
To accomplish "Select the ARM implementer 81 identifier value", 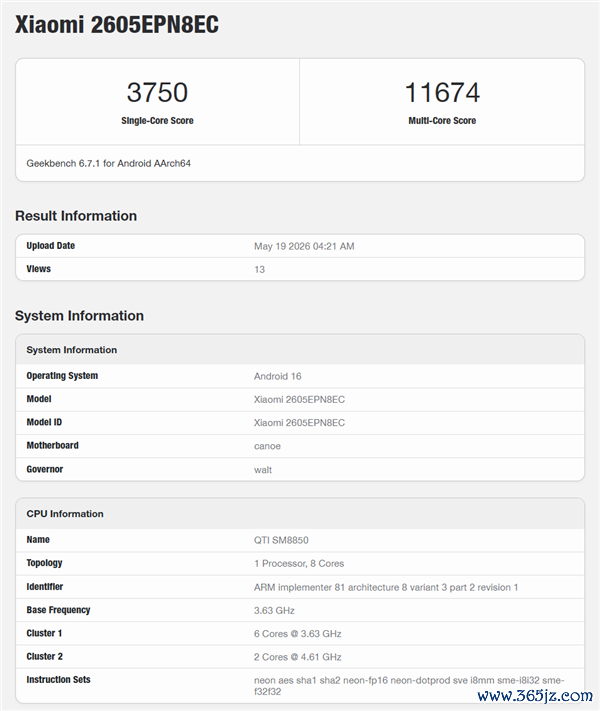I will [x=386, y=587].
